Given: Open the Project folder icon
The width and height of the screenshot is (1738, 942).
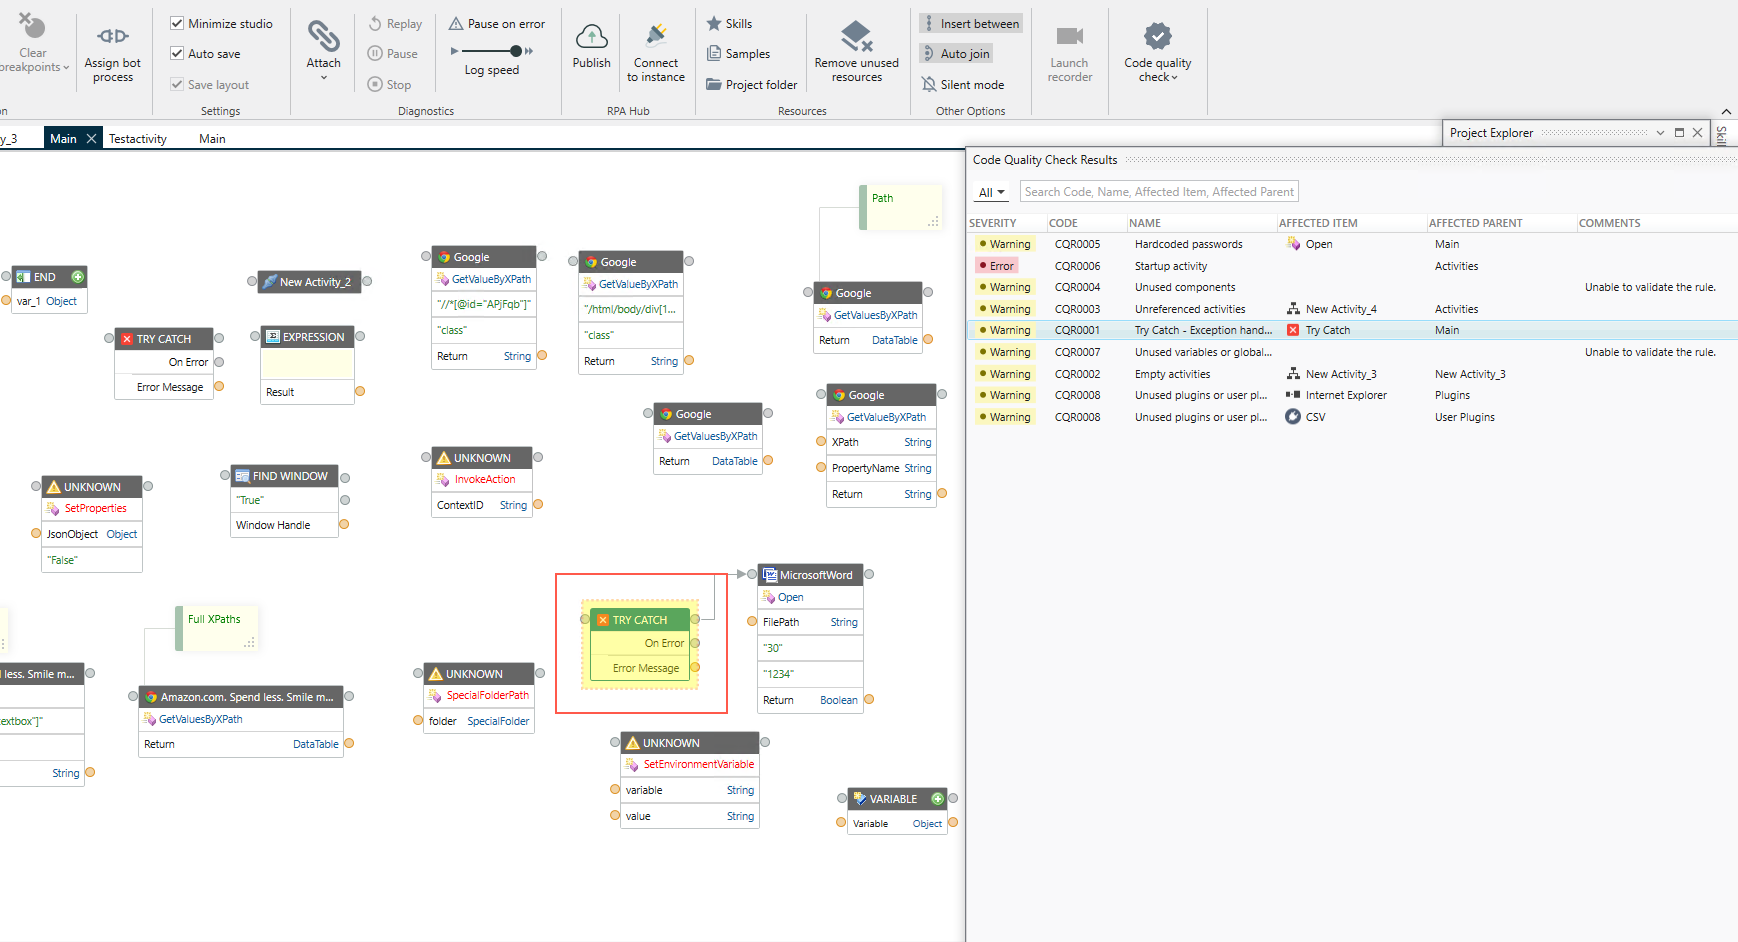Looking at the screenshot, I should point(714,84).
